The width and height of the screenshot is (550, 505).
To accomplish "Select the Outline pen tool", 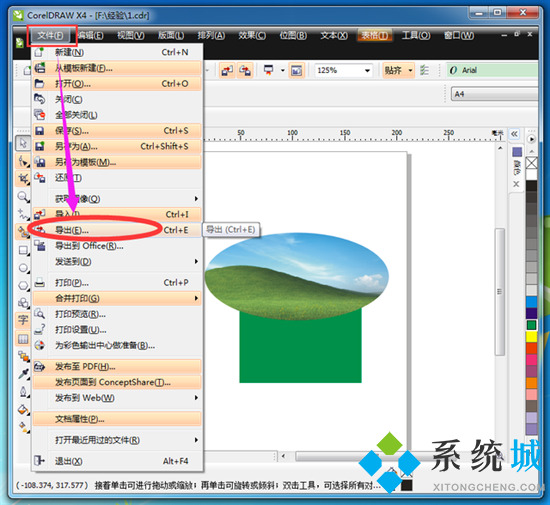I will tap(23, 392).
